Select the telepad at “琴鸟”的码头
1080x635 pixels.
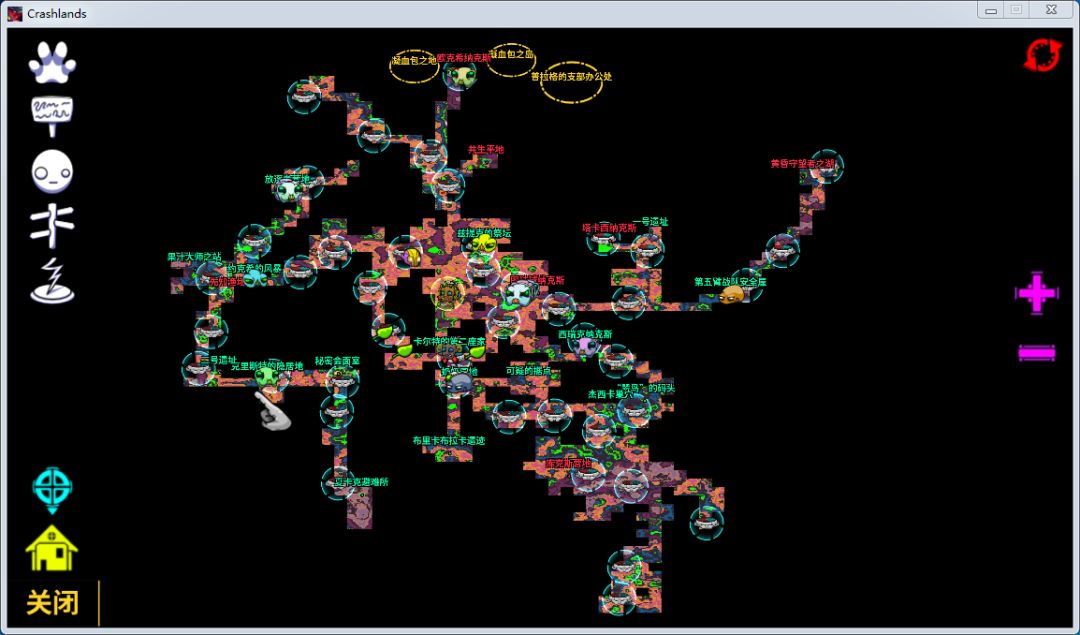tap(634, 410)
